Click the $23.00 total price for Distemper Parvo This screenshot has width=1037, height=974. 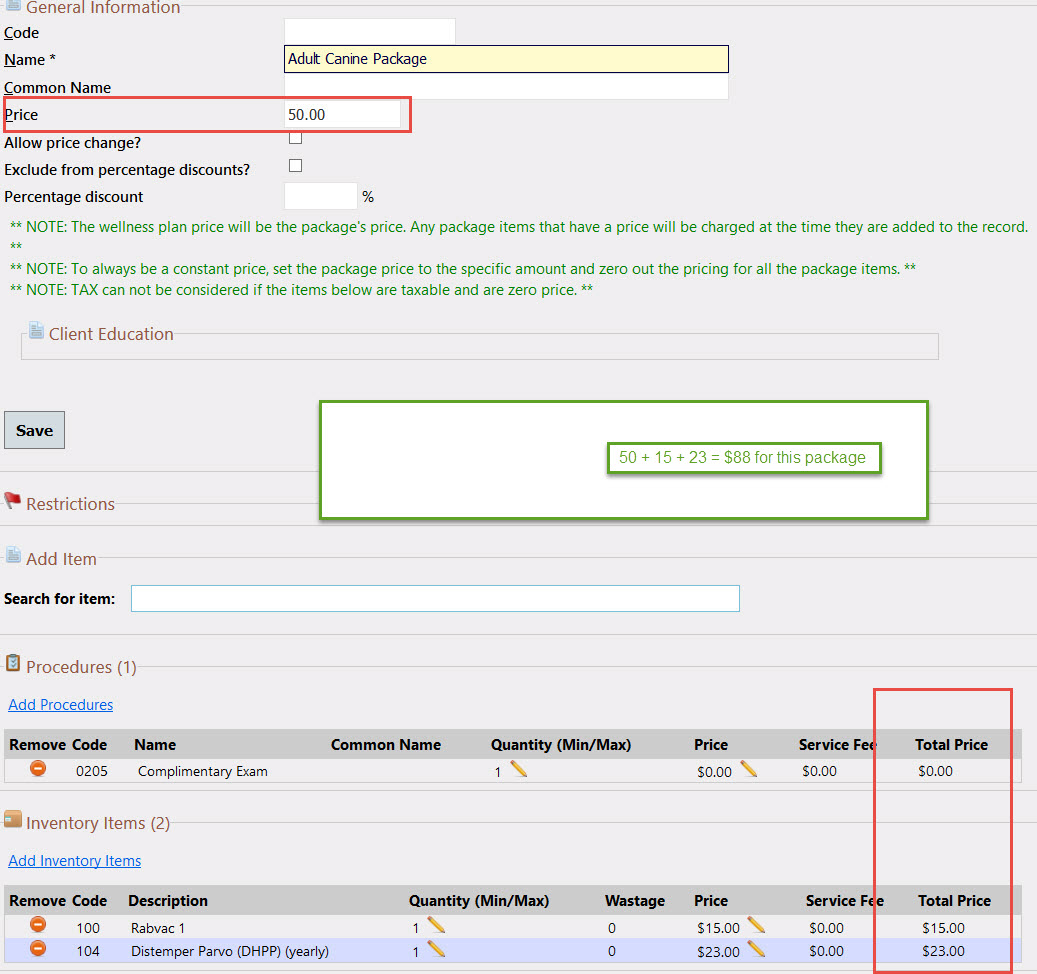click(943, 951)
